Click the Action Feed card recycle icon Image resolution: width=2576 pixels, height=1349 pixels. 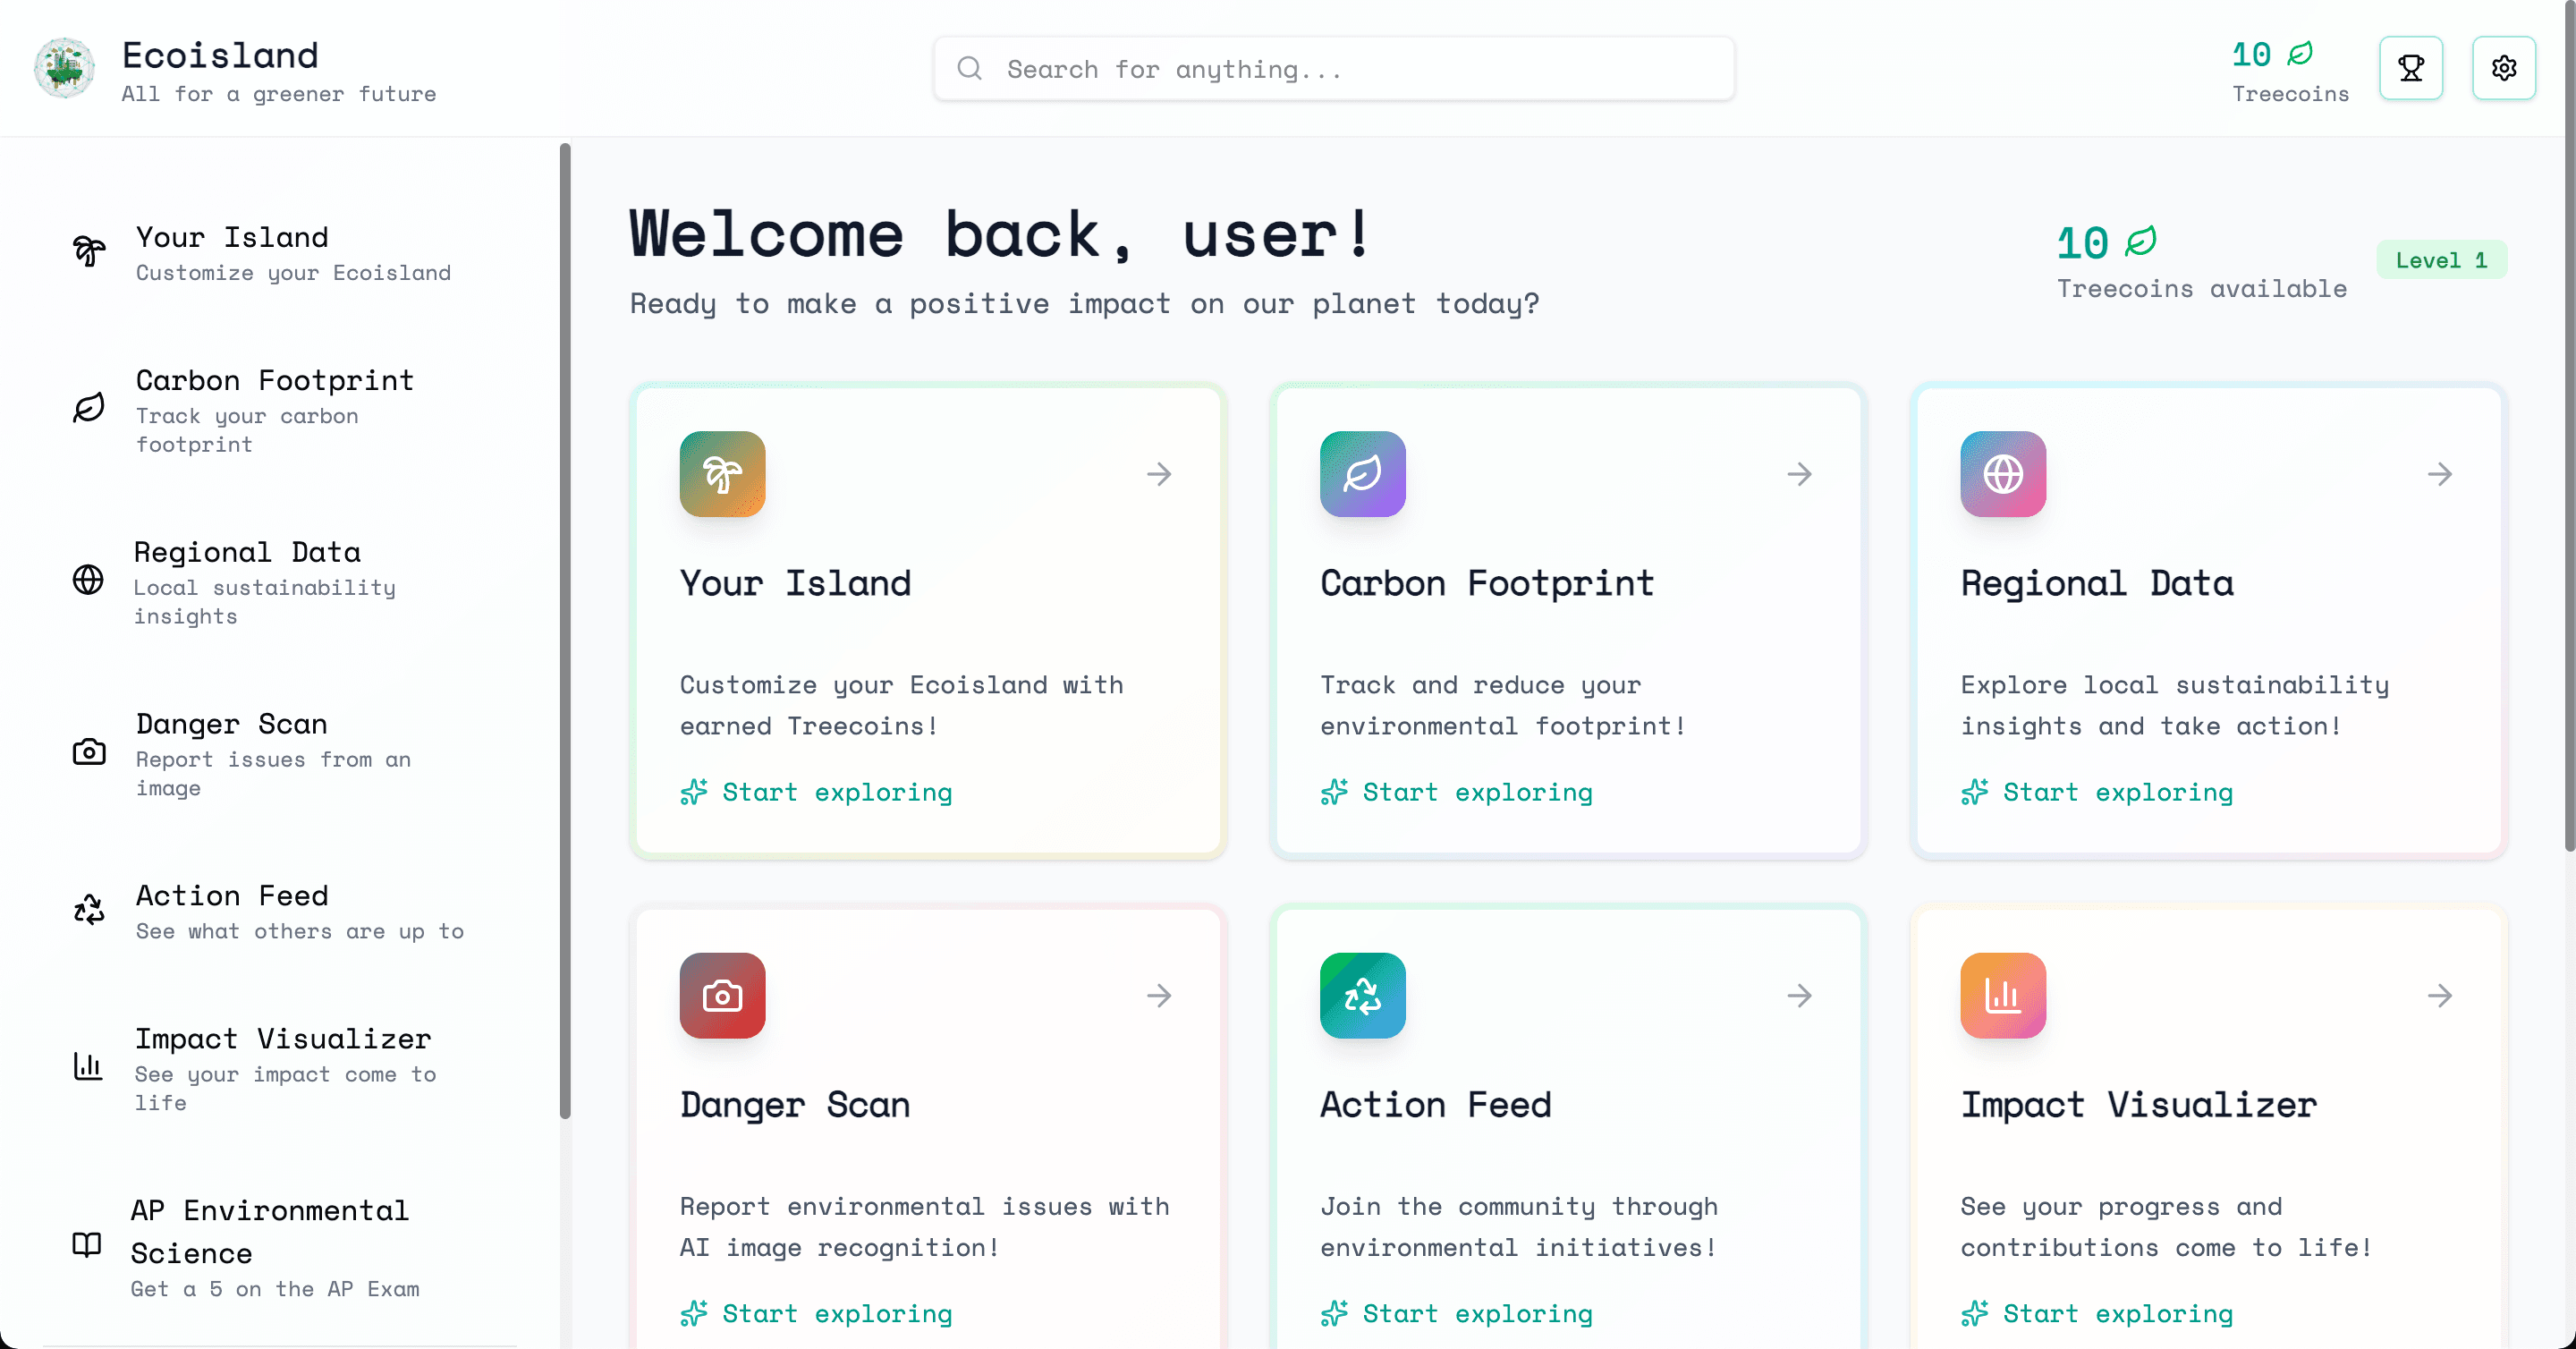click(x=1362, y=996)
